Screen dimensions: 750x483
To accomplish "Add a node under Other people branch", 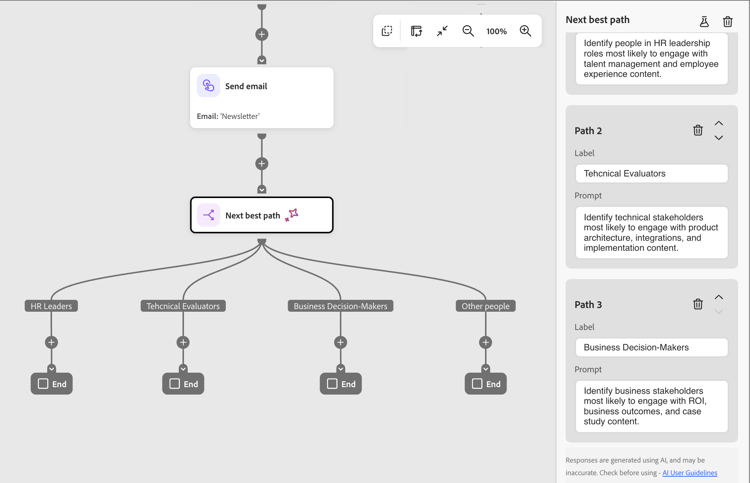I will coord(485,342).
